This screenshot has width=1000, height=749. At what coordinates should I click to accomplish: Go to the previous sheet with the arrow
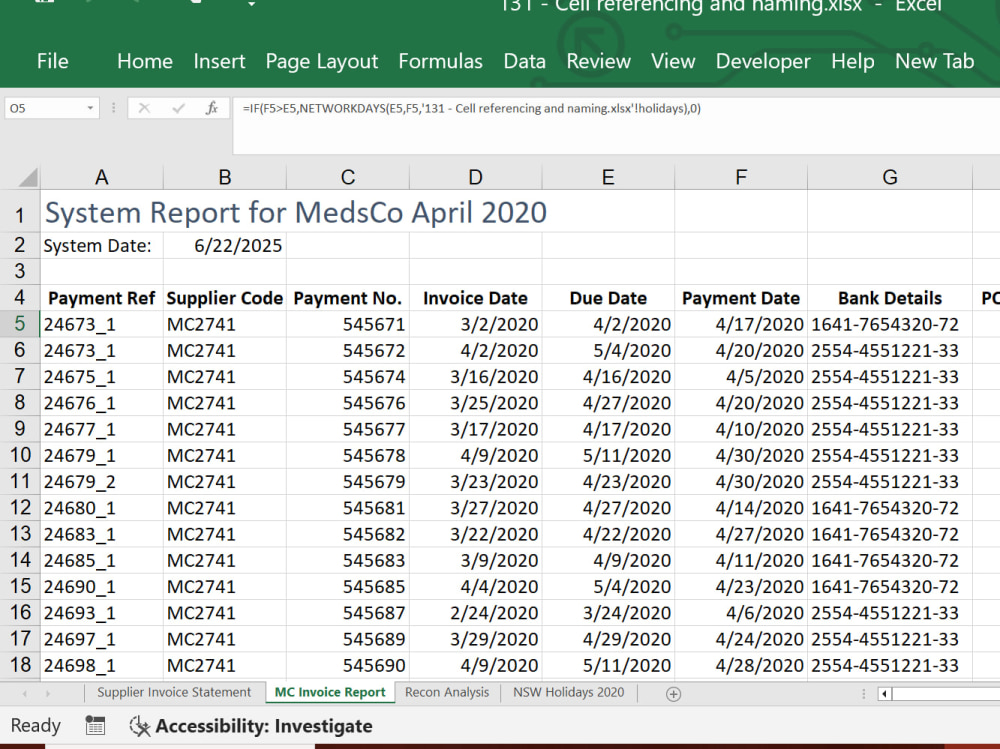tap(25, 693)
